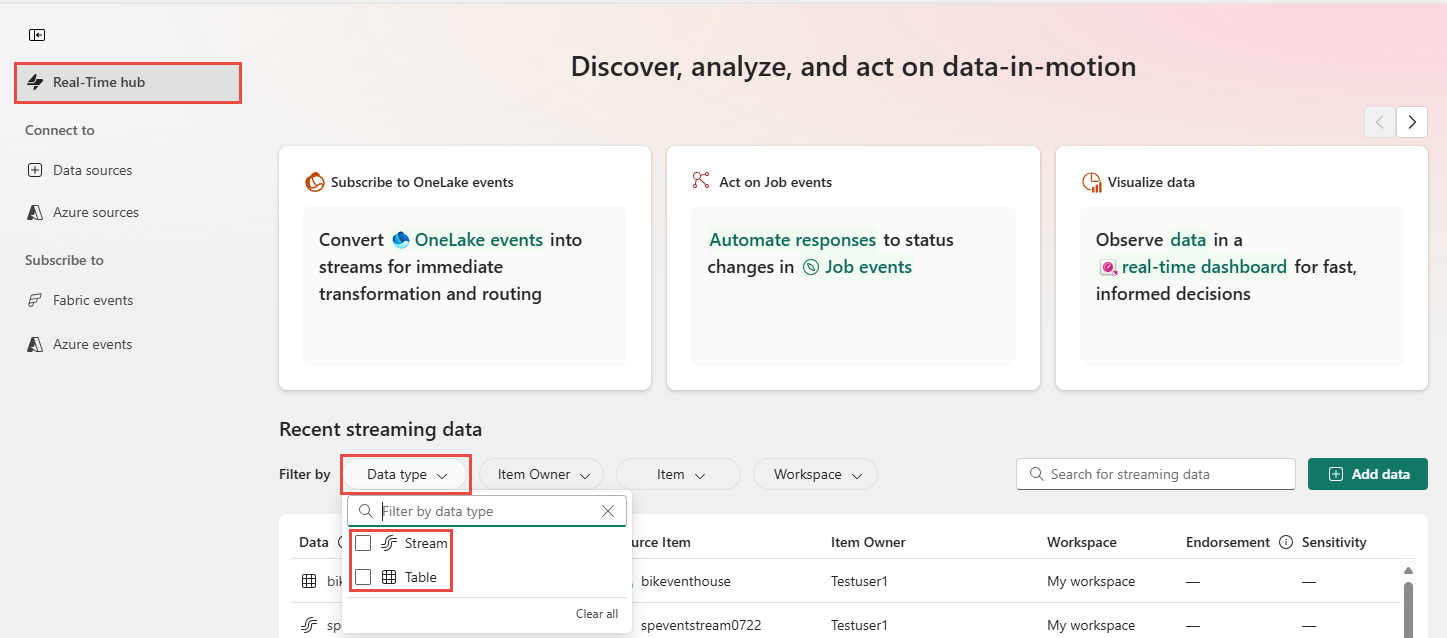Click My workspace in the bikeventhouse row
The image size is (1447, 638).
click(1091, 581)
